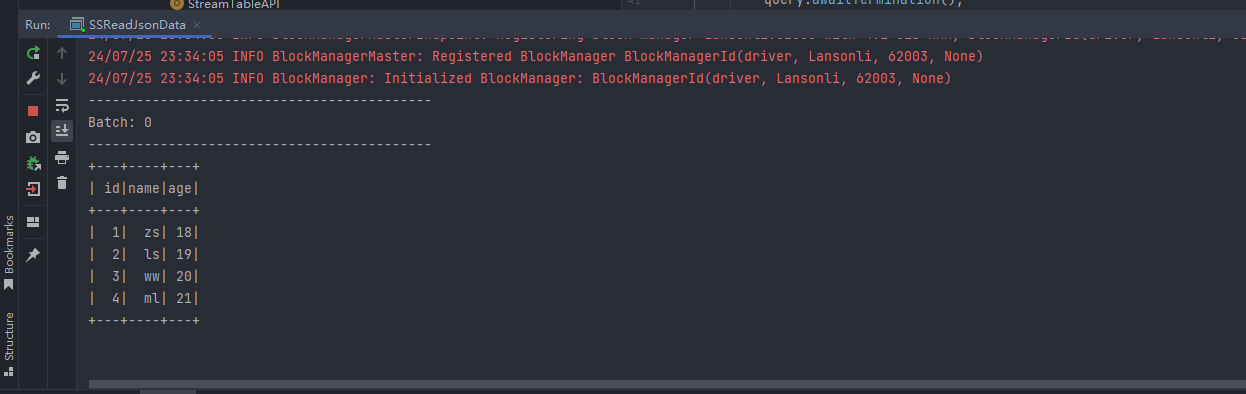Screen dimensions: 1246x394
Task: Toggle soft-wrap for console output
Action: tap(62, 105)
